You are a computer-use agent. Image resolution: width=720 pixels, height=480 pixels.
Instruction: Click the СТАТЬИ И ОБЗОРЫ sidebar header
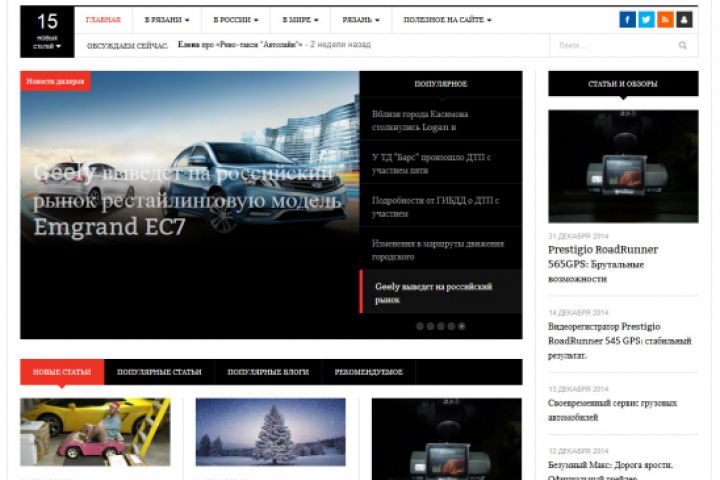[623, 84]
